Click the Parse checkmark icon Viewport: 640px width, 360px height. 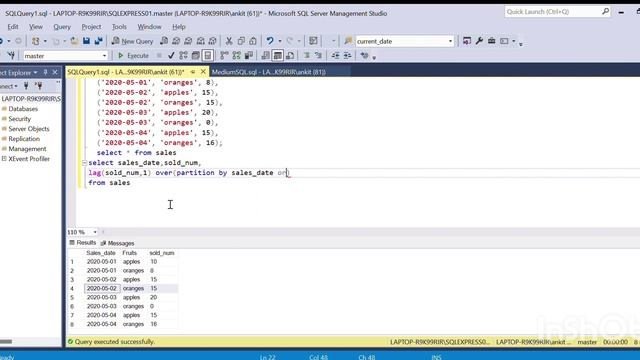point(171,56)
